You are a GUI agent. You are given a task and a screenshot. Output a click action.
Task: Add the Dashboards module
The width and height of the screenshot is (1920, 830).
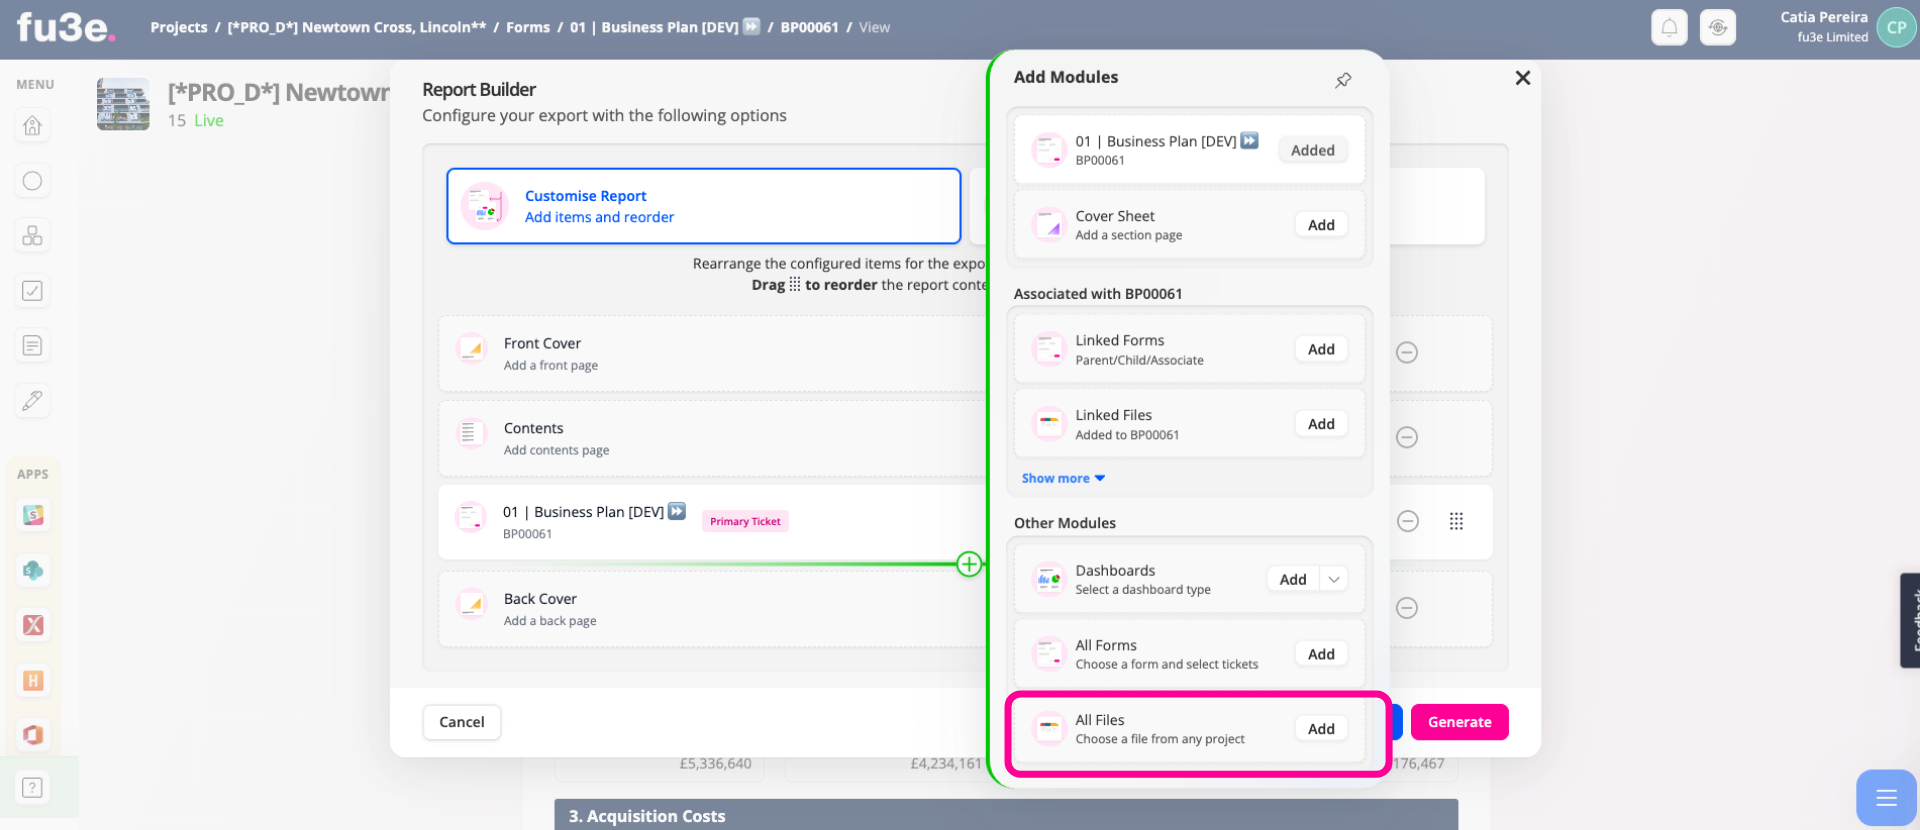[x=1293, y=579]
